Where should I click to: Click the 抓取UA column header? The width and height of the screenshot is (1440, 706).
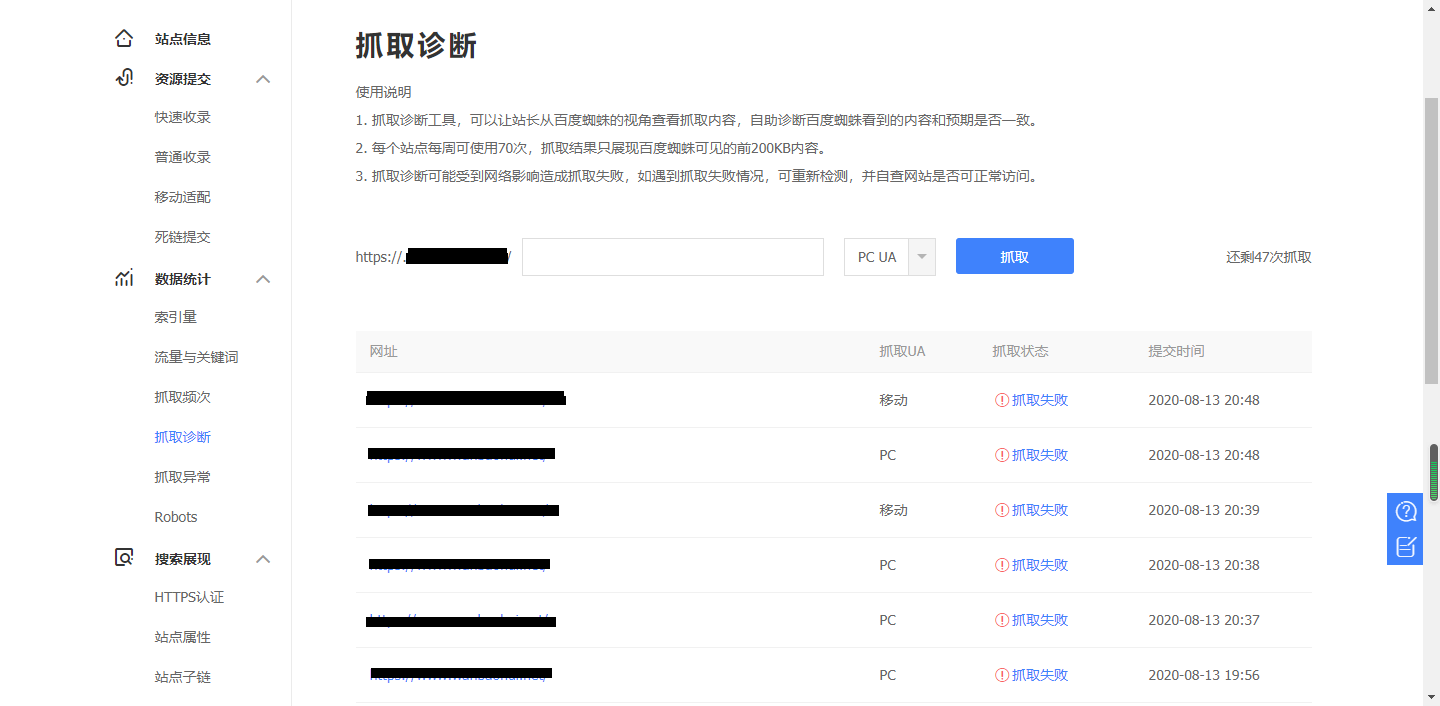[x=902, y=351]
